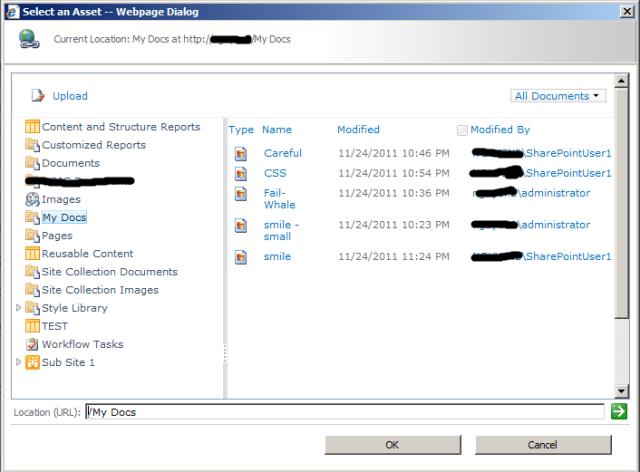
Task: Click into the Location (URL) text field
Action: [x=345, y=412]
